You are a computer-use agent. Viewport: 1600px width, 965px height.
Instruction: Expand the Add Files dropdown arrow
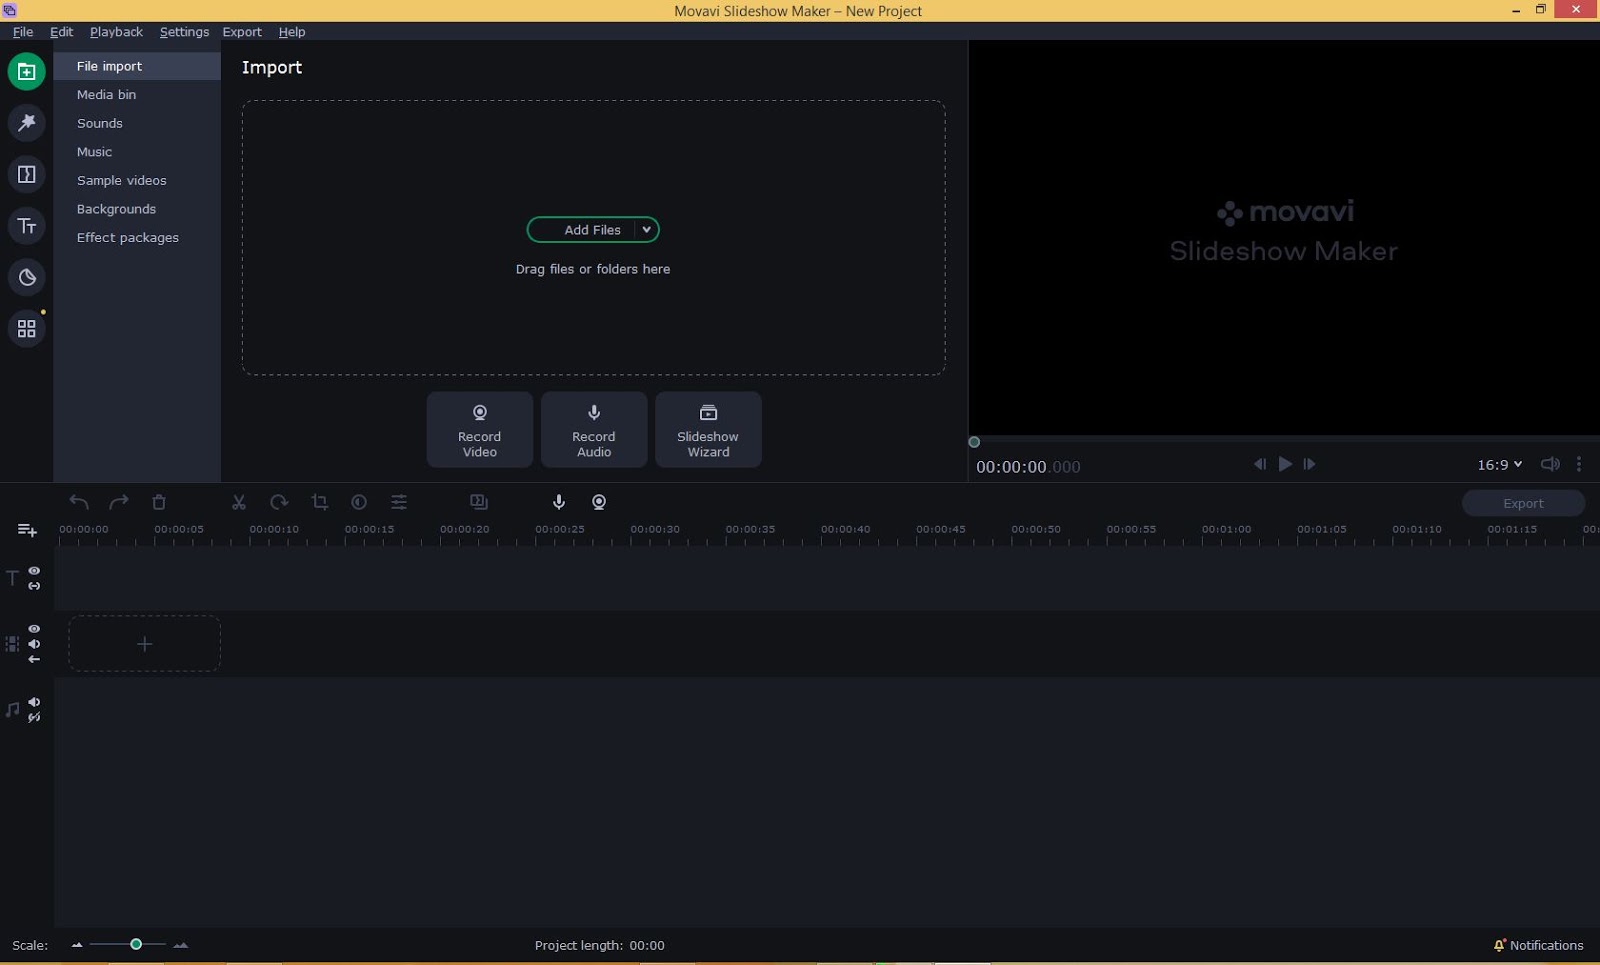coord(647,230)
